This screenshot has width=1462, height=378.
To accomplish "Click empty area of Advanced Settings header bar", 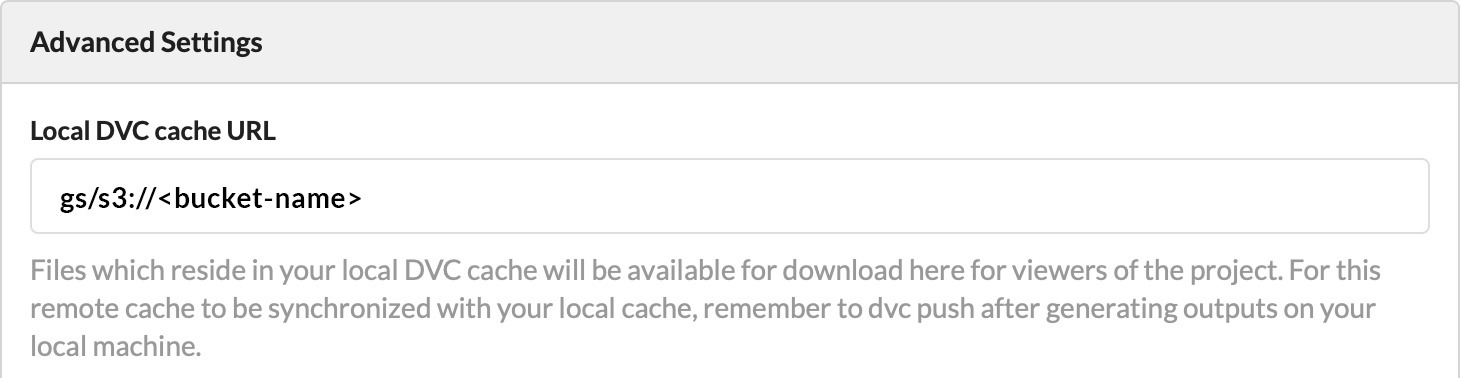I will tap(850, 43).
